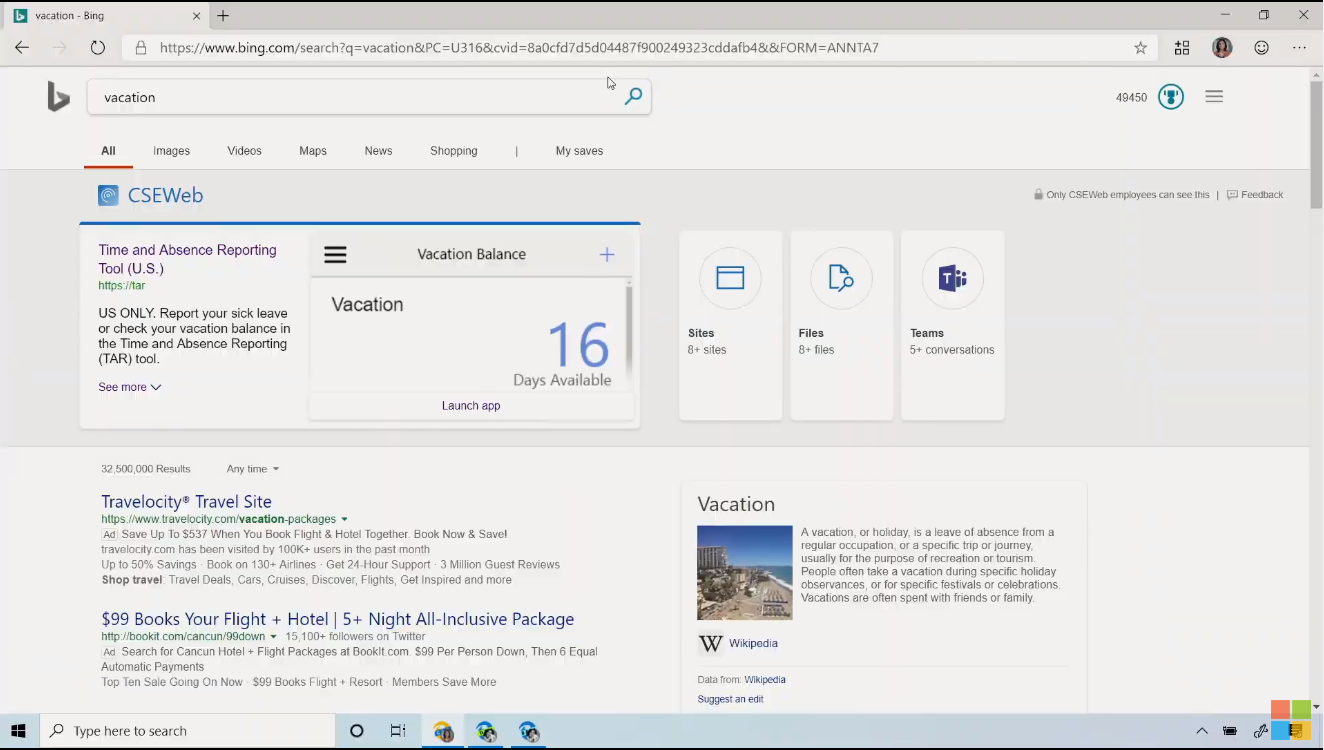Add this page to favorites star
The image size is (1324, 750).
click(1140, 47)
